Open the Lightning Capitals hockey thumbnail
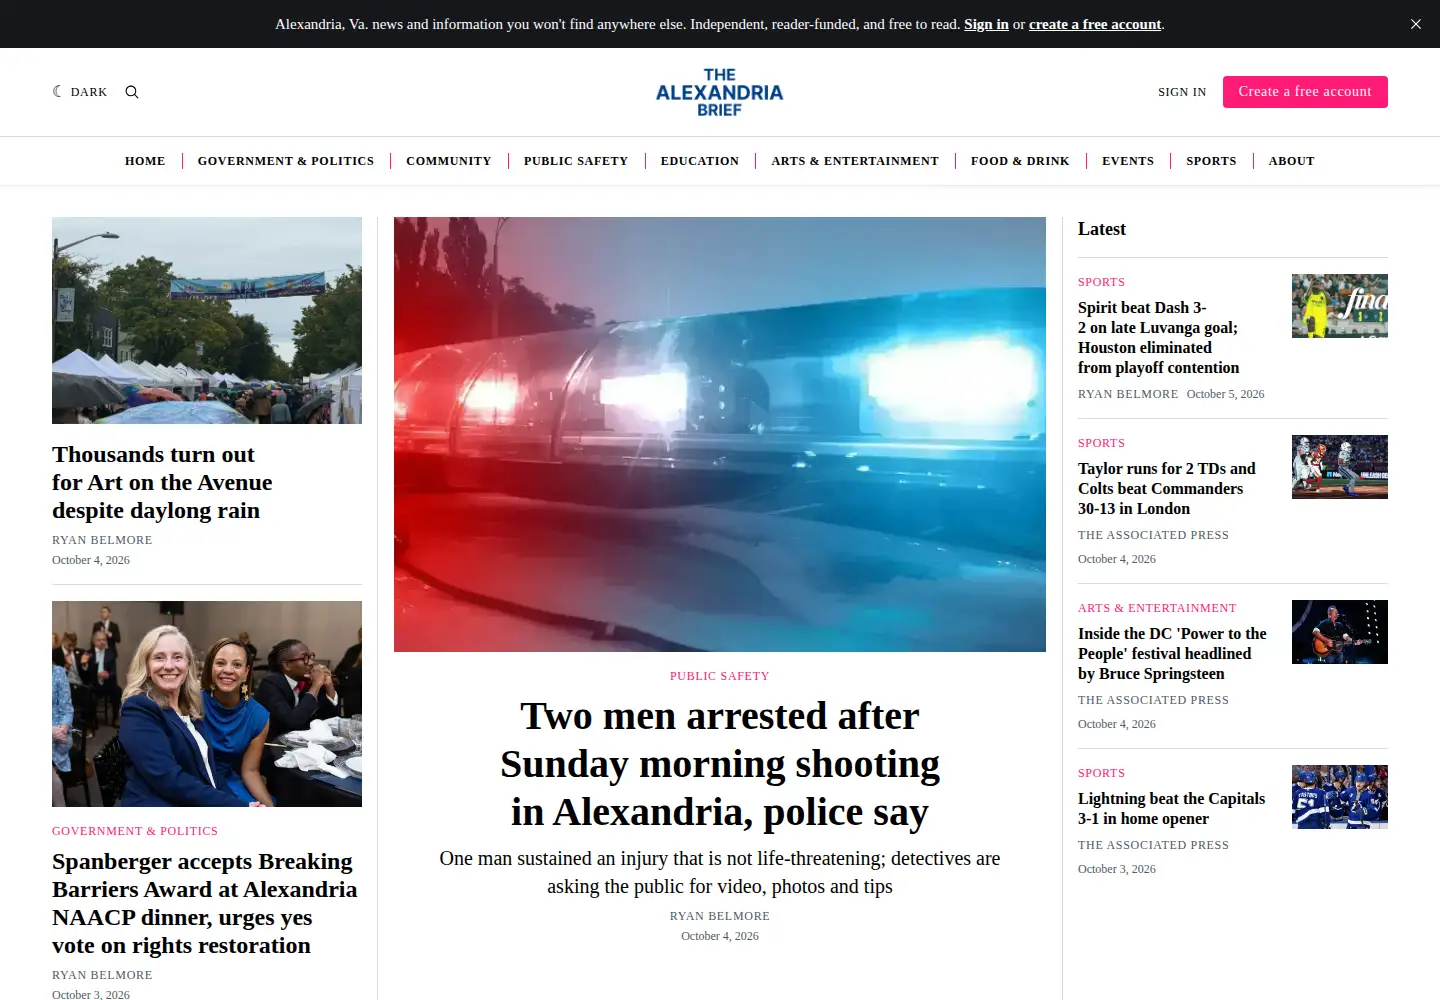The height and width of the screenshot is (1000, 1440). (1340, 797)
